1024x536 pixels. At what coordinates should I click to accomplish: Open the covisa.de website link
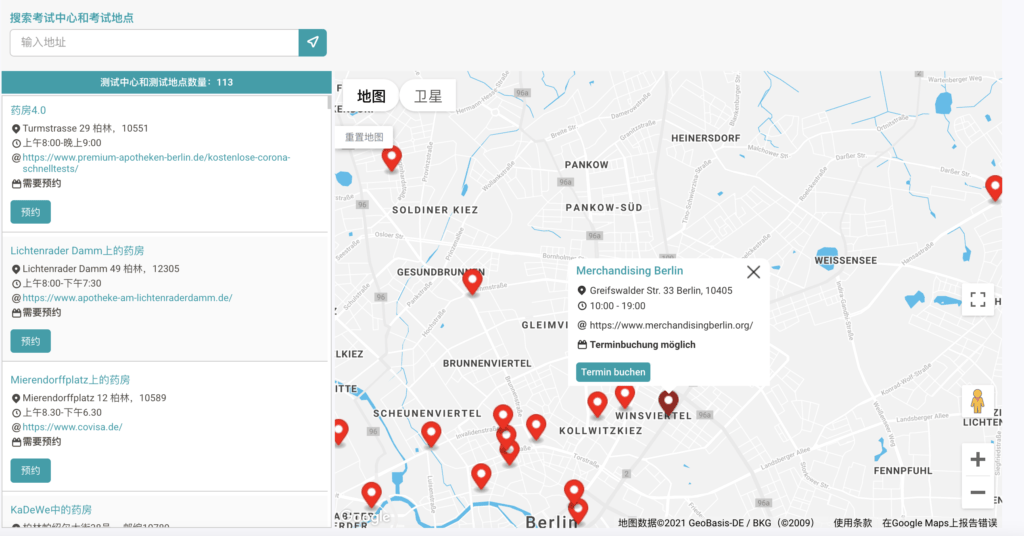tap(72, 427)
